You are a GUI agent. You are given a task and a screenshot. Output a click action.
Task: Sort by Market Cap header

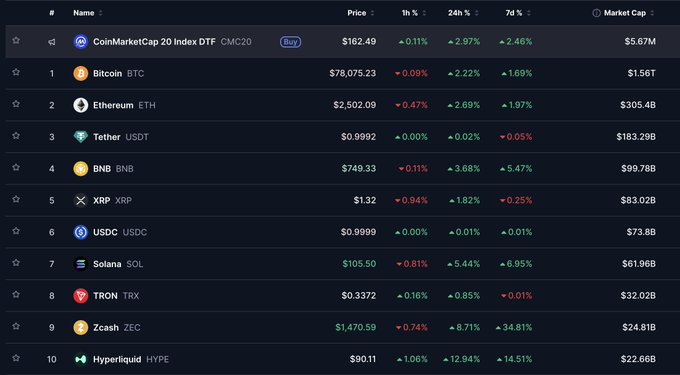[x=629, y=13]
